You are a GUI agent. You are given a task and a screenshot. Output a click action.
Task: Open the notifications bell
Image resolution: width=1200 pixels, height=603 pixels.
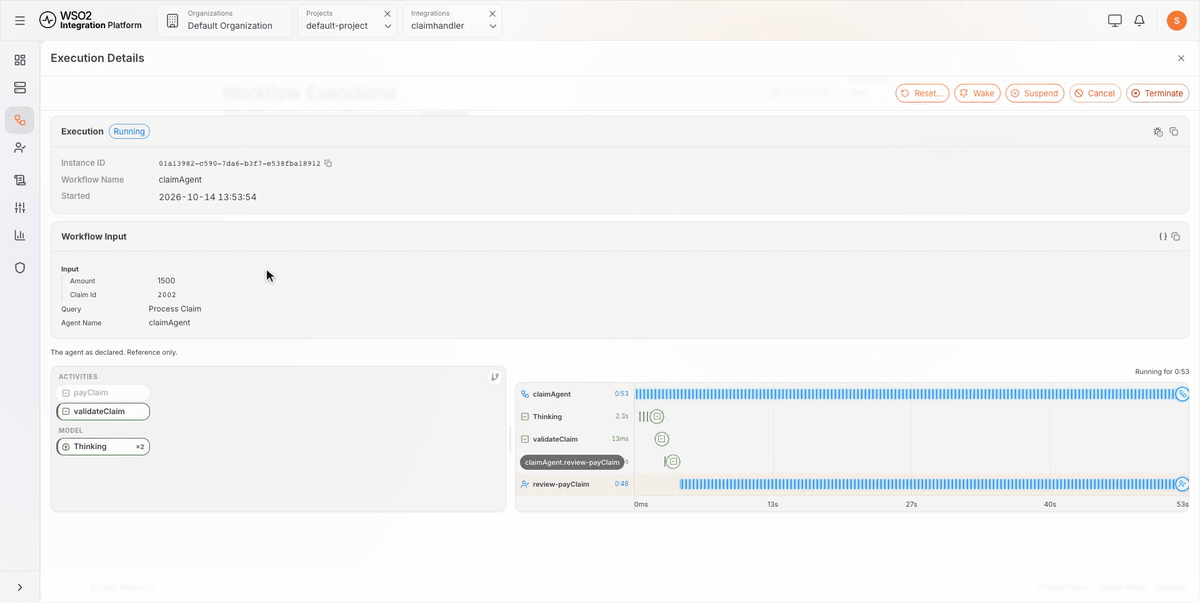point(1139,20)
